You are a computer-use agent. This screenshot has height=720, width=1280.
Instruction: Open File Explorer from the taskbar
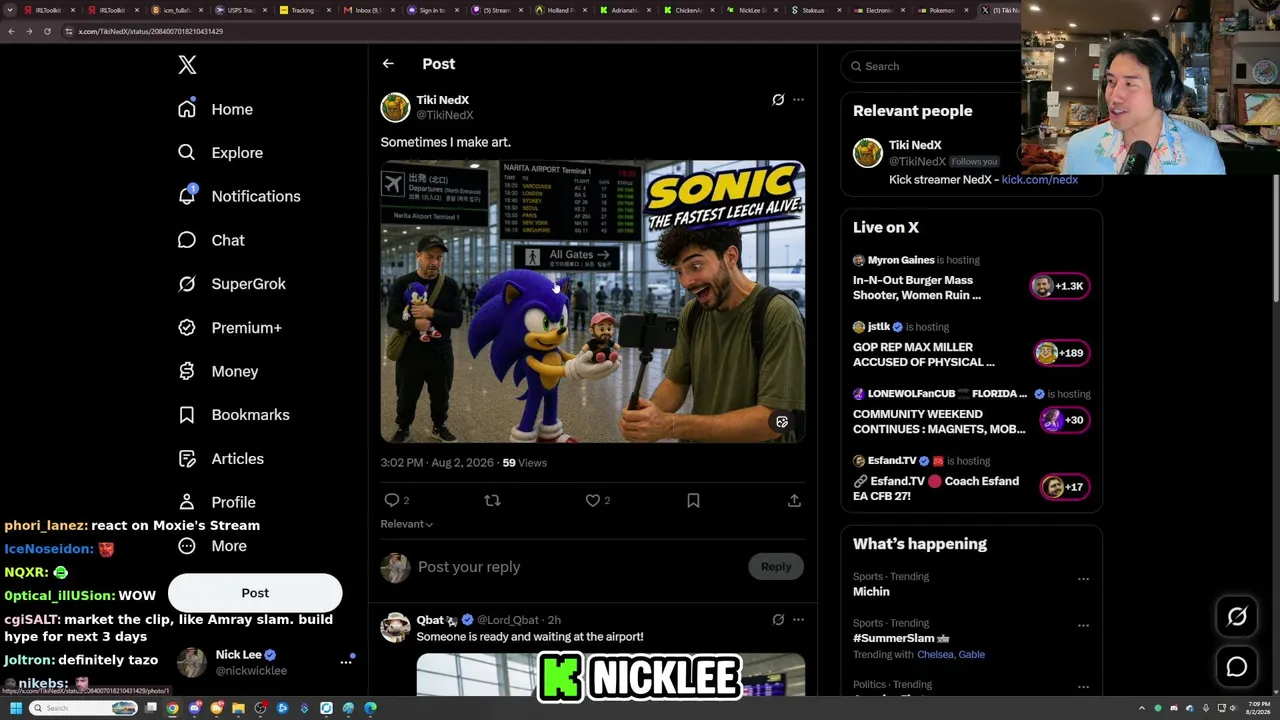[238, 708]
